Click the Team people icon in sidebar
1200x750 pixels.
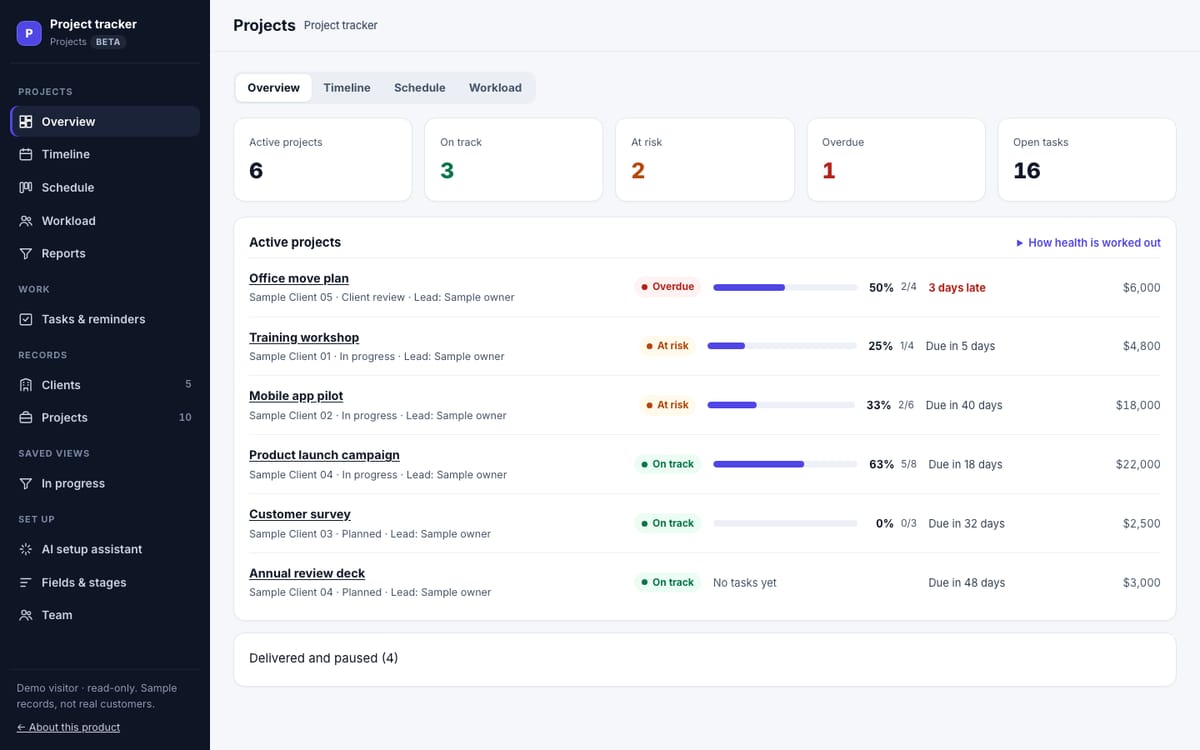click(26, 616)
